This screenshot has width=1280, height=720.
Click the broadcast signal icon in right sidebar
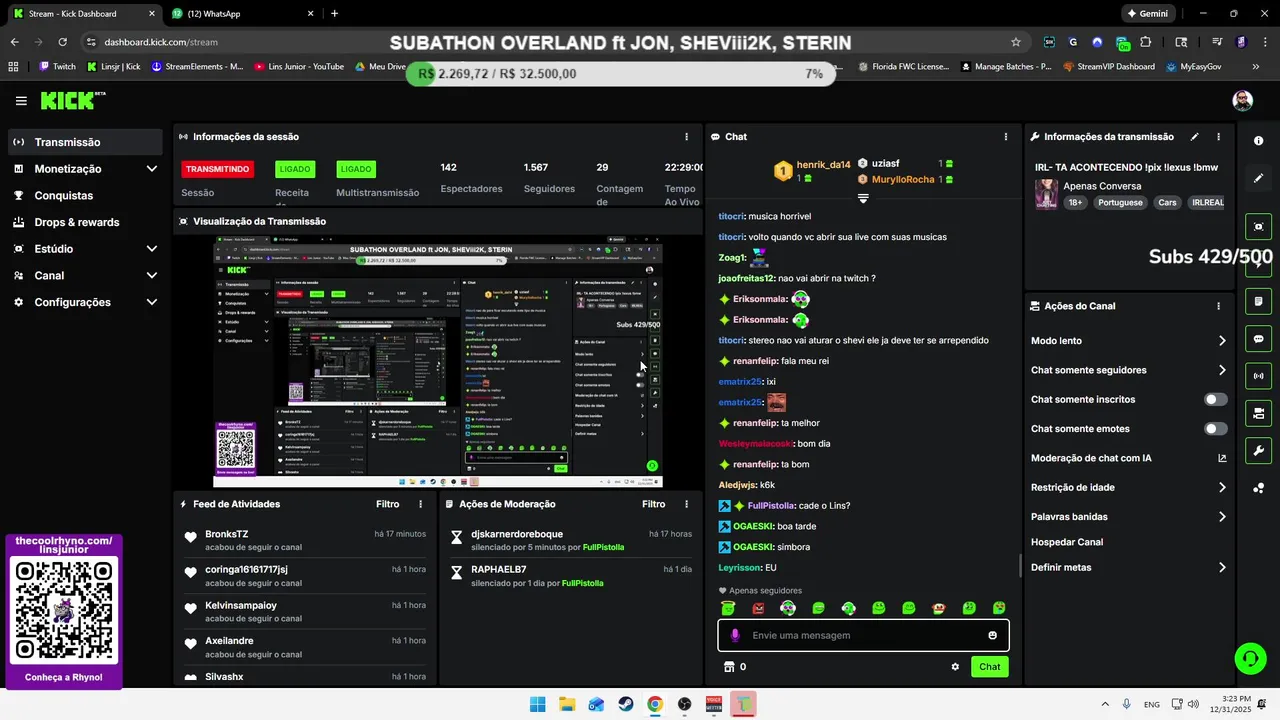point(1258,376)
